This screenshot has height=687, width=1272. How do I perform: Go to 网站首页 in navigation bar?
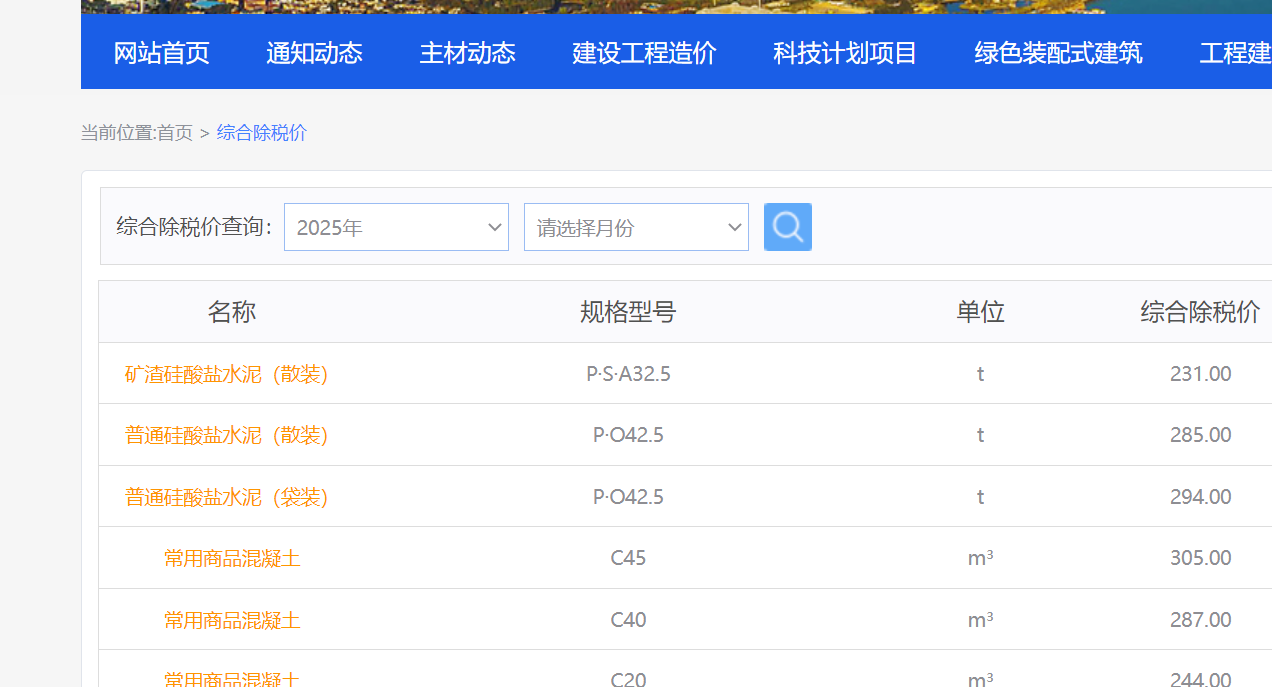point(161,53)
